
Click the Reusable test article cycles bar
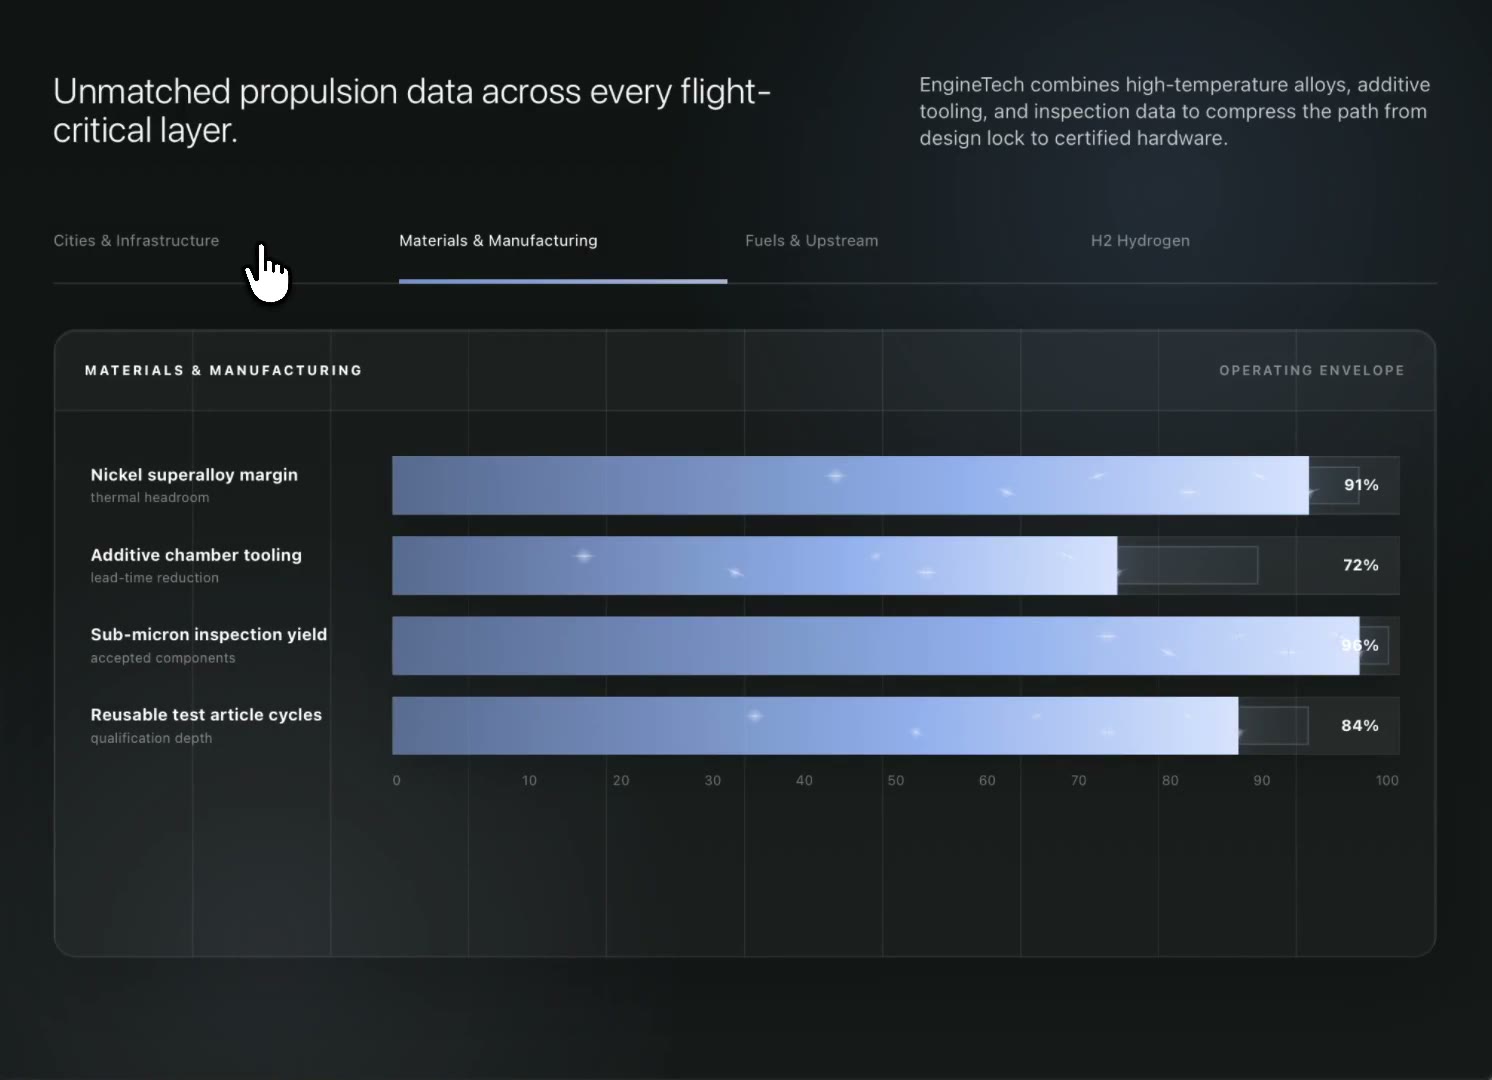[x=815, y=725]
